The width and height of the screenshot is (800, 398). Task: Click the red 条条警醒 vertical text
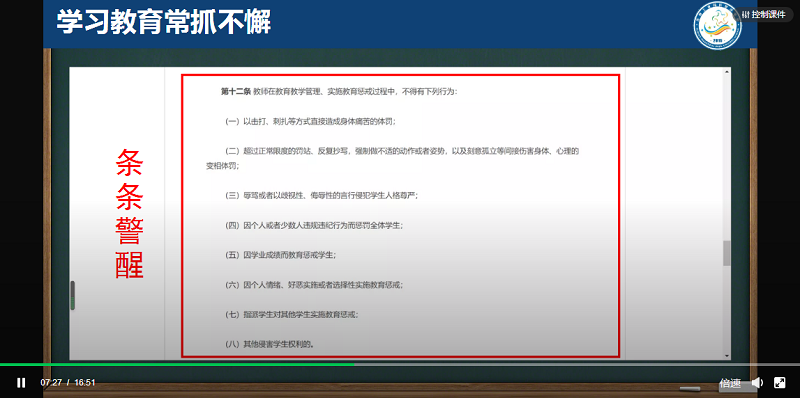click(x=129, y=213)
